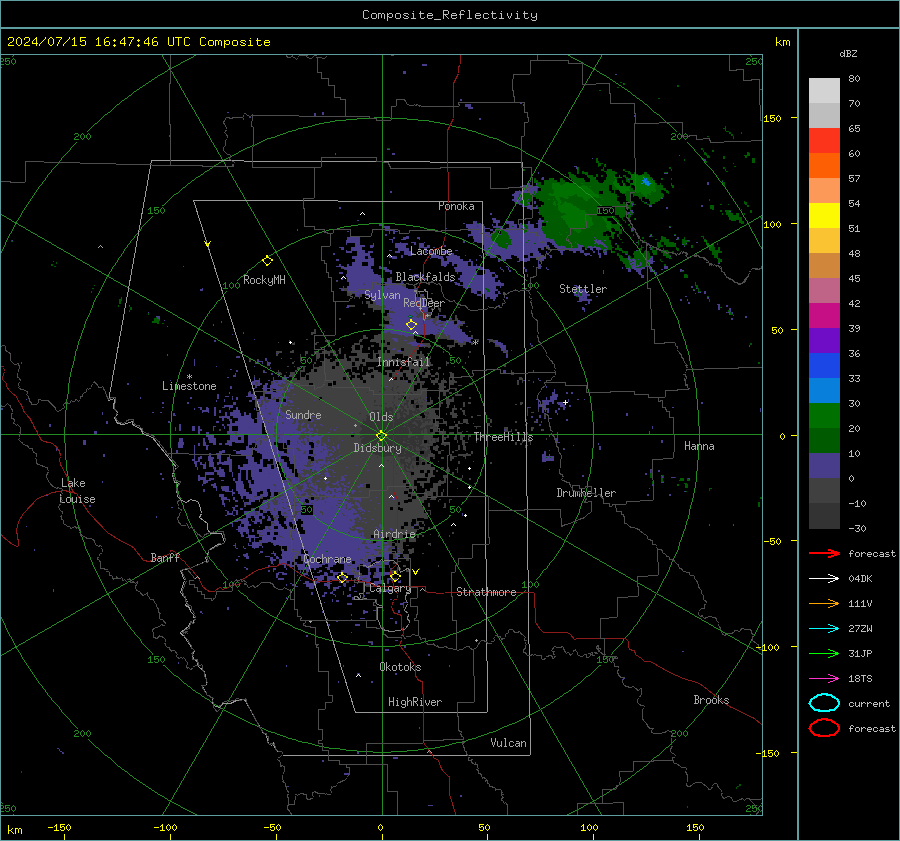Click the 04DK legend label

[860, 578]
